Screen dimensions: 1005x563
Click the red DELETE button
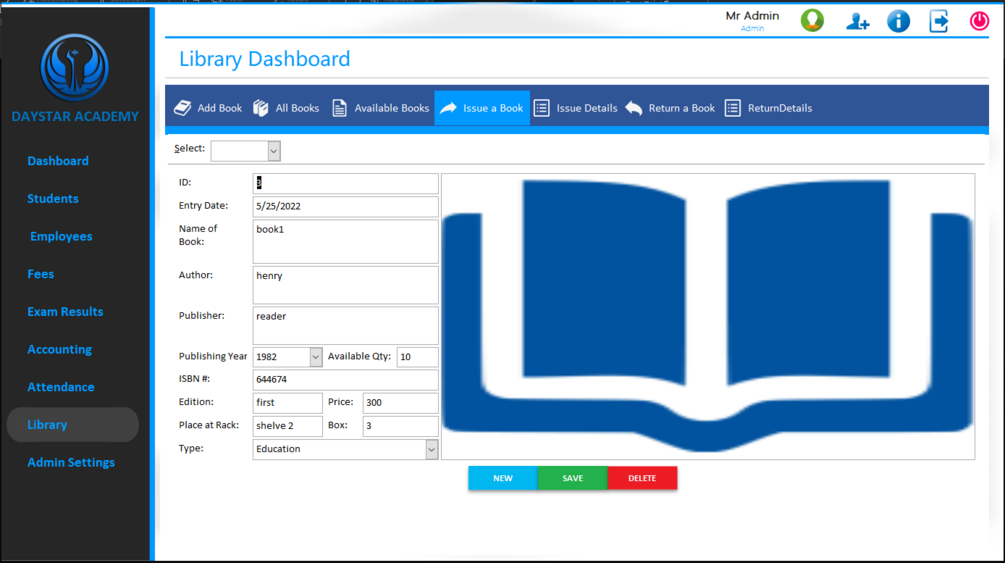(642, 478)
